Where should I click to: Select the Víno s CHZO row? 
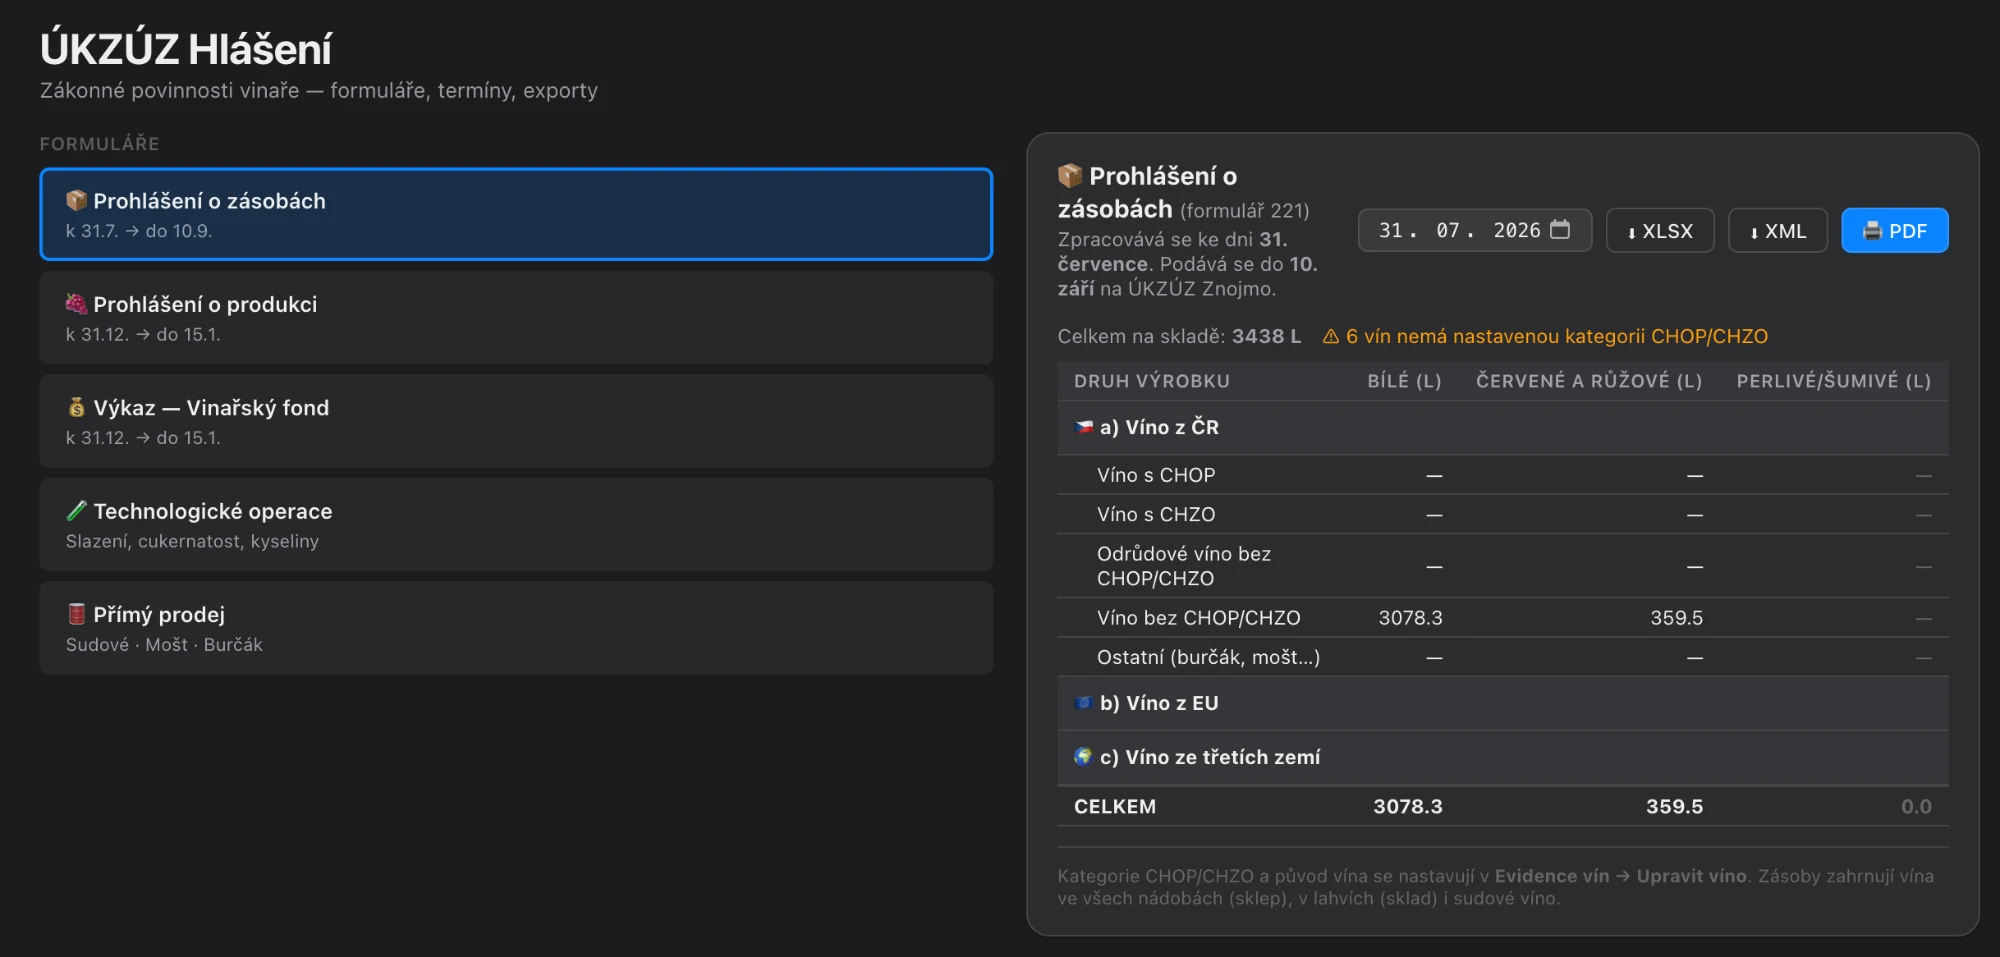(x=1503, y=514)
